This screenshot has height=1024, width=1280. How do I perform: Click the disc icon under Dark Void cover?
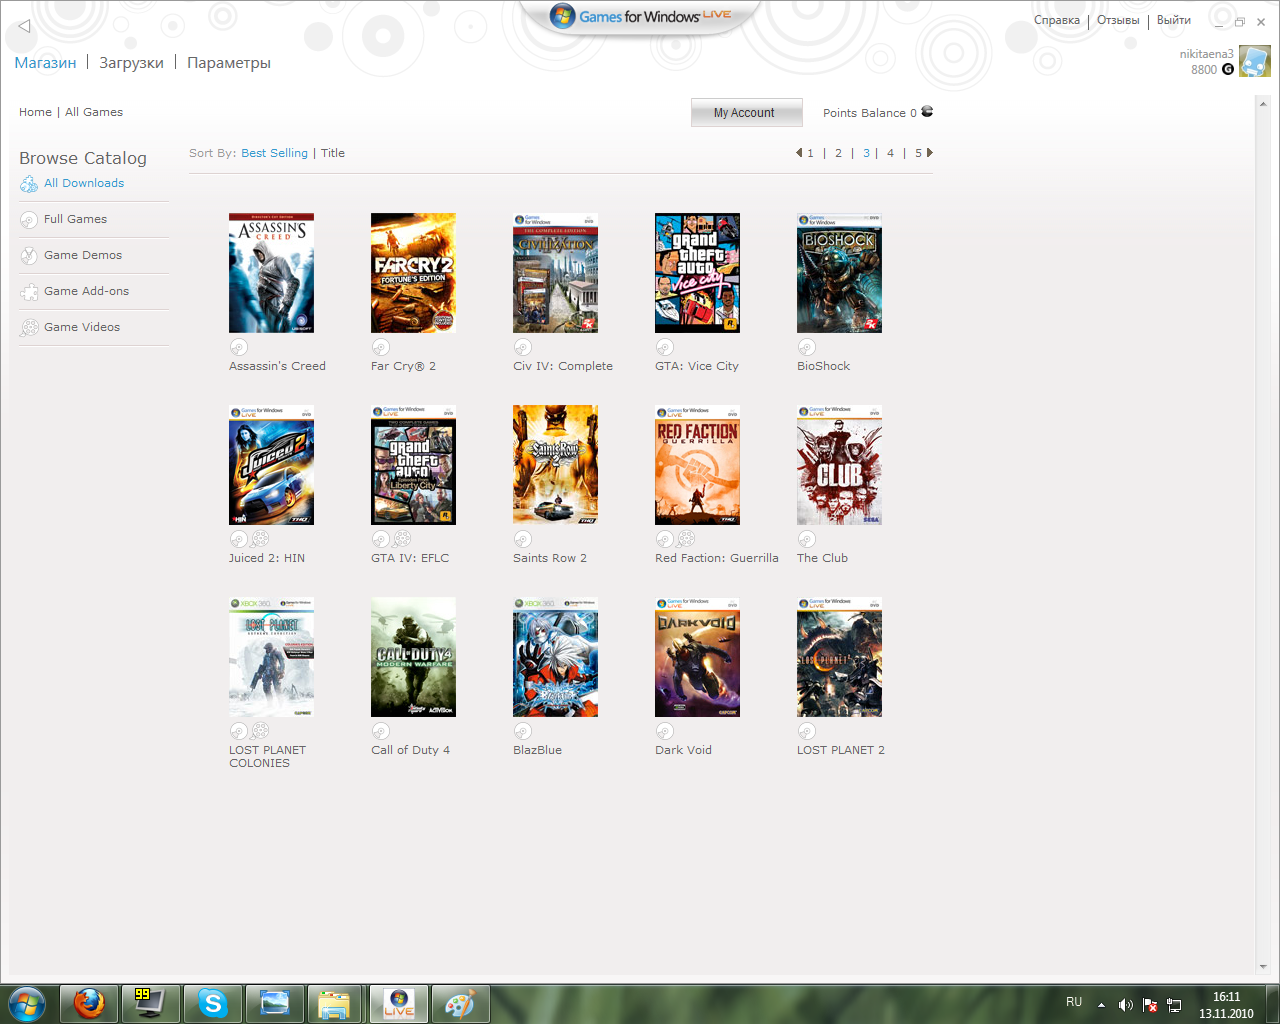[664, 731]
